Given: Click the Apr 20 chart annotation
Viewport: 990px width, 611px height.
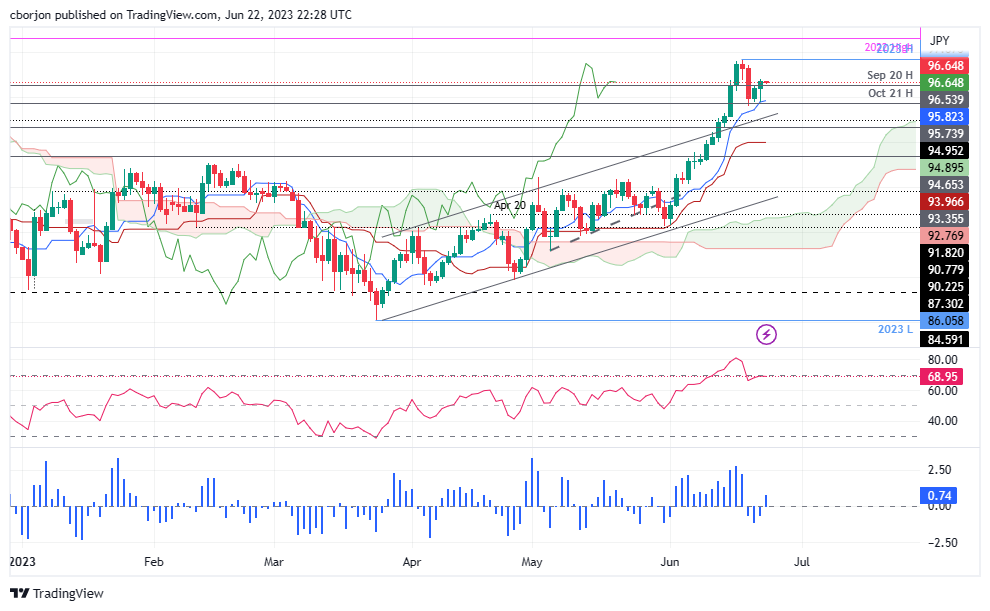Looking at the screenshot, I should click(509, 204).
